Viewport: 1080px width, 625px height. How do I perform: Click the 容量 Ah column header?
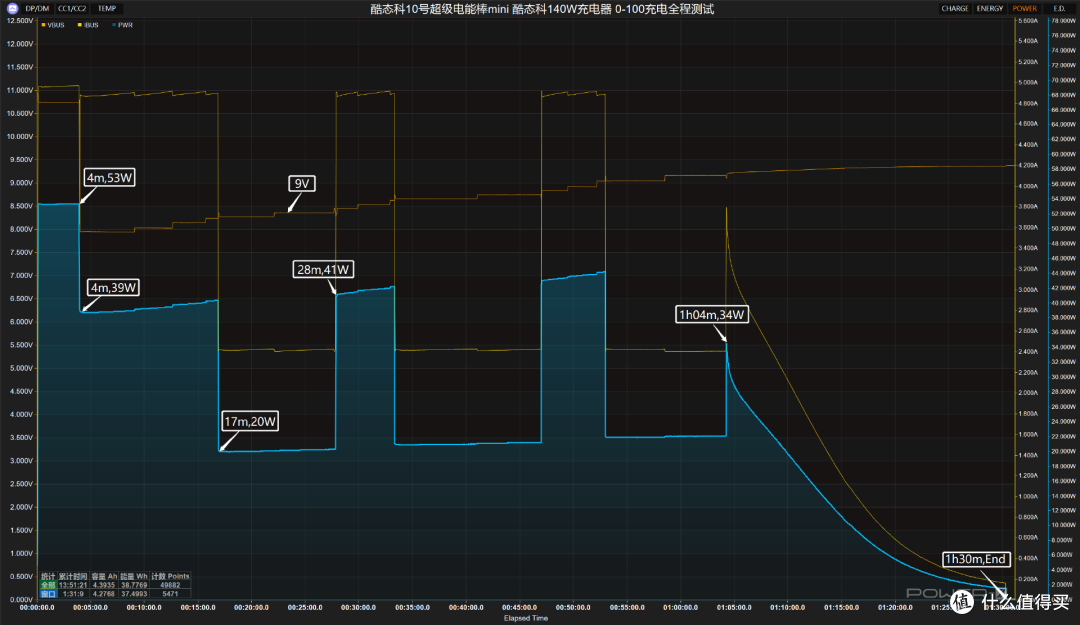tap(104, 576)
